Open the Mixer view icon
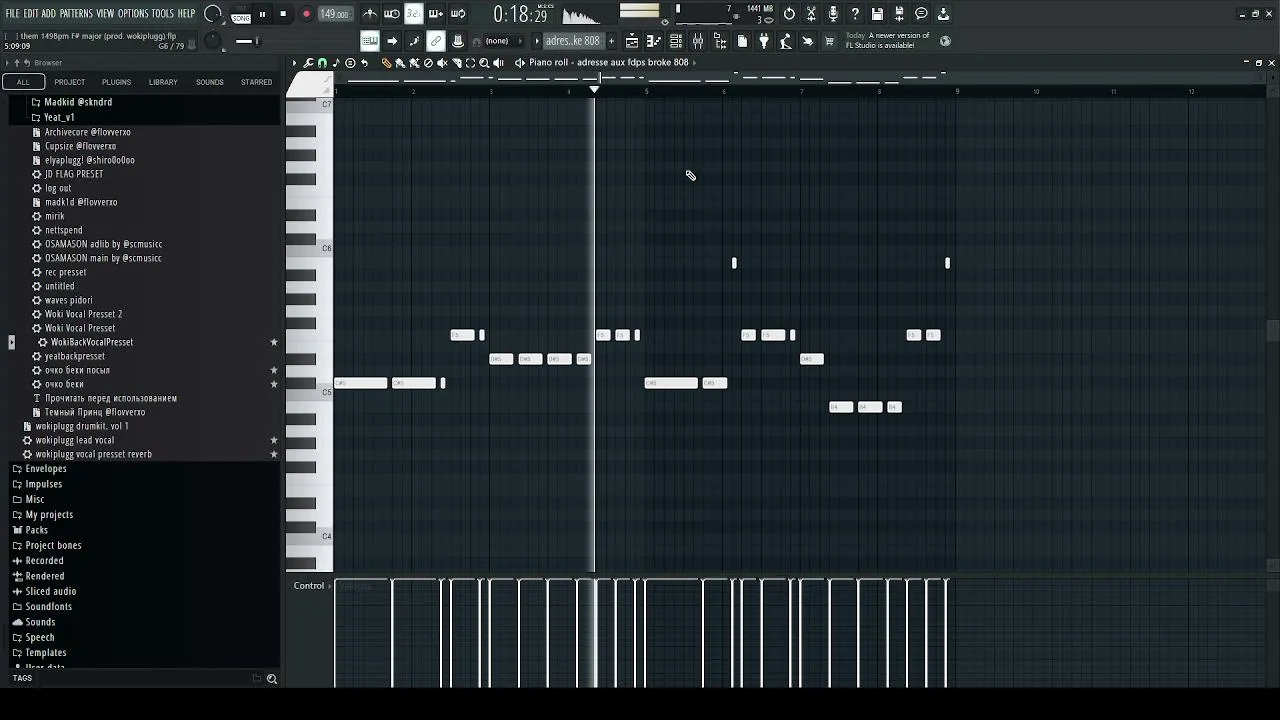Viewport: 1280px width, 720px height. click(x=698, y=41)
